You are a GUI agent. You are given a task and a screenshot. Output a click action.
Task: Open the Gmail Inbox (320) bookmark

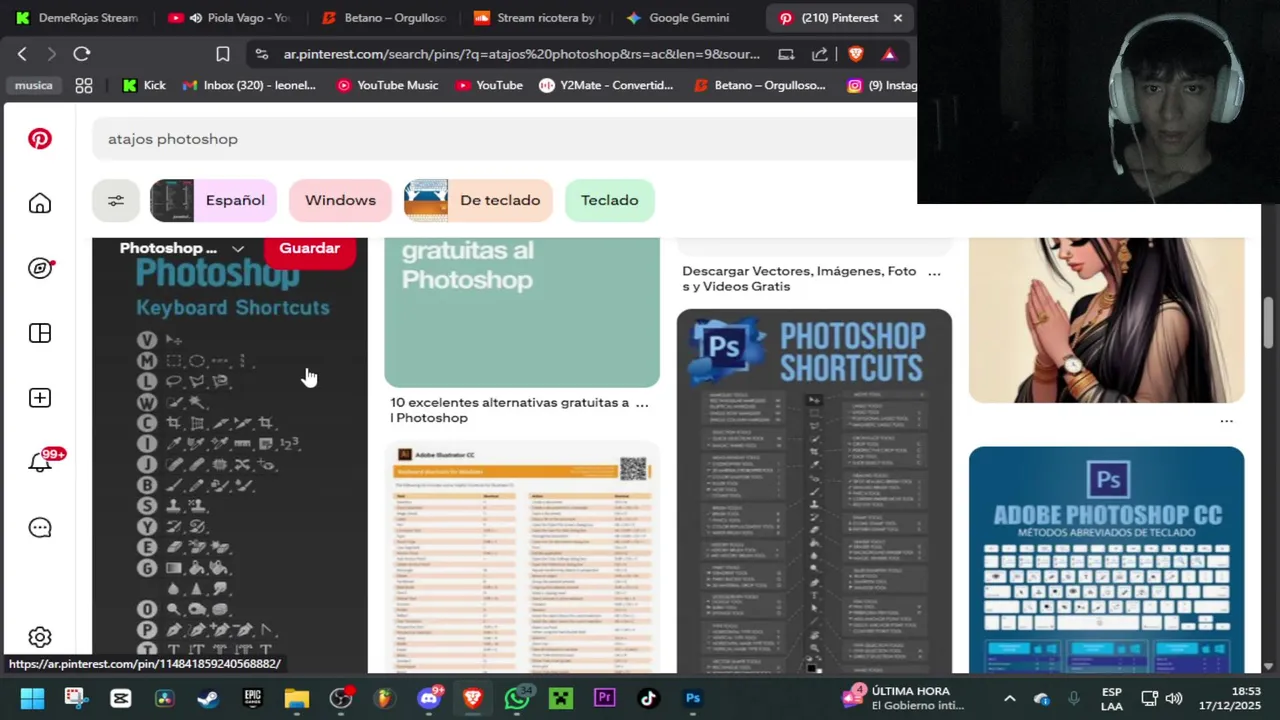(249, 85)
